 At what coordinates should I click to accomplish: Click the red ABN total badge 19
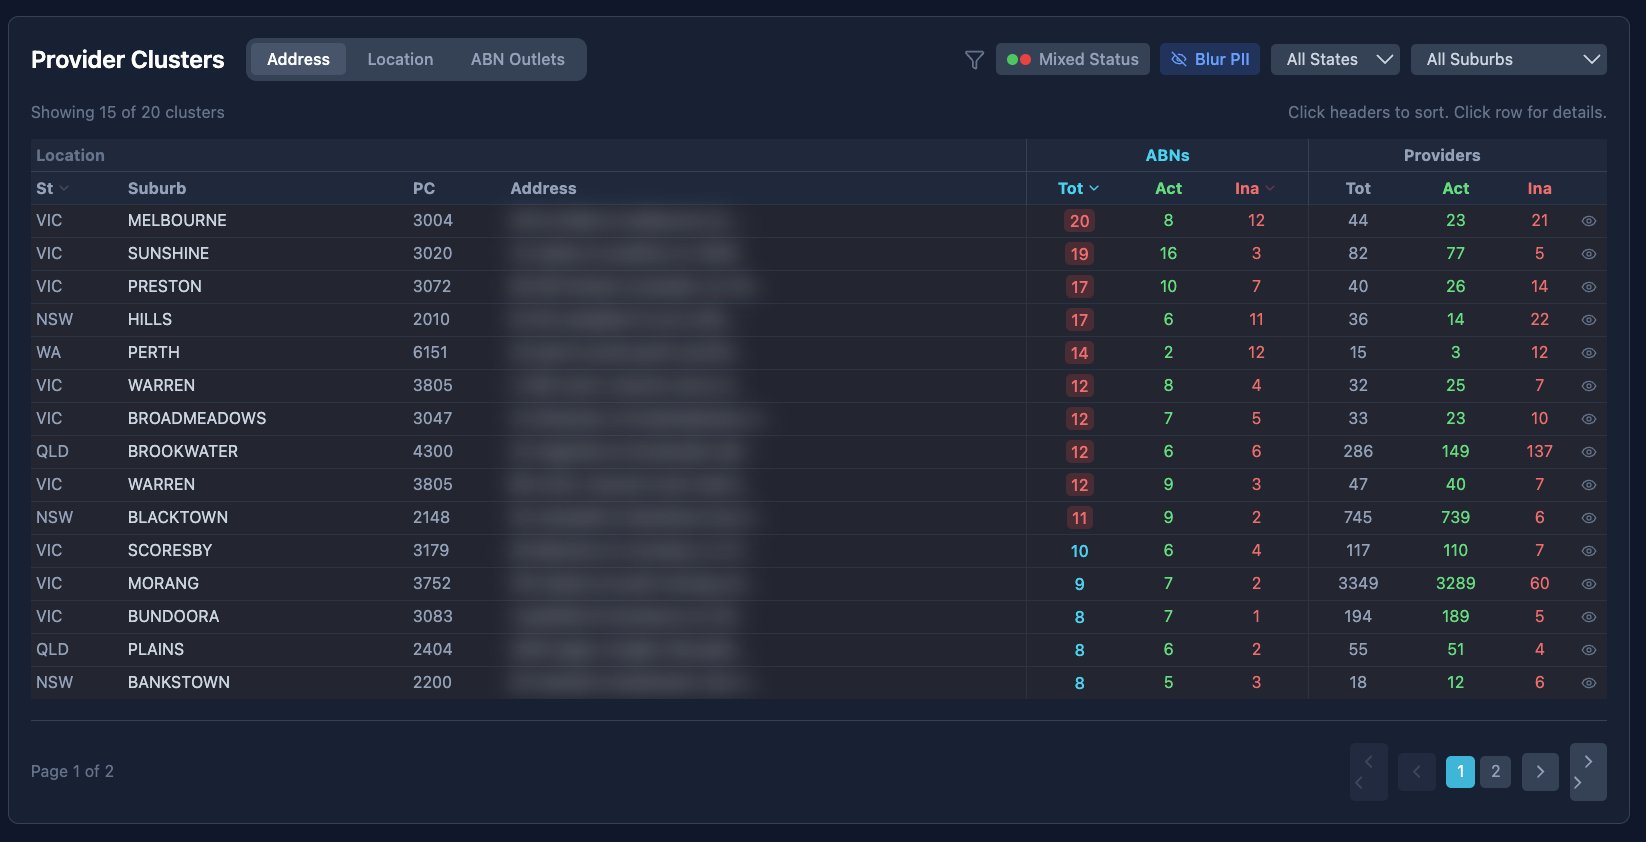pos(1079,254)
